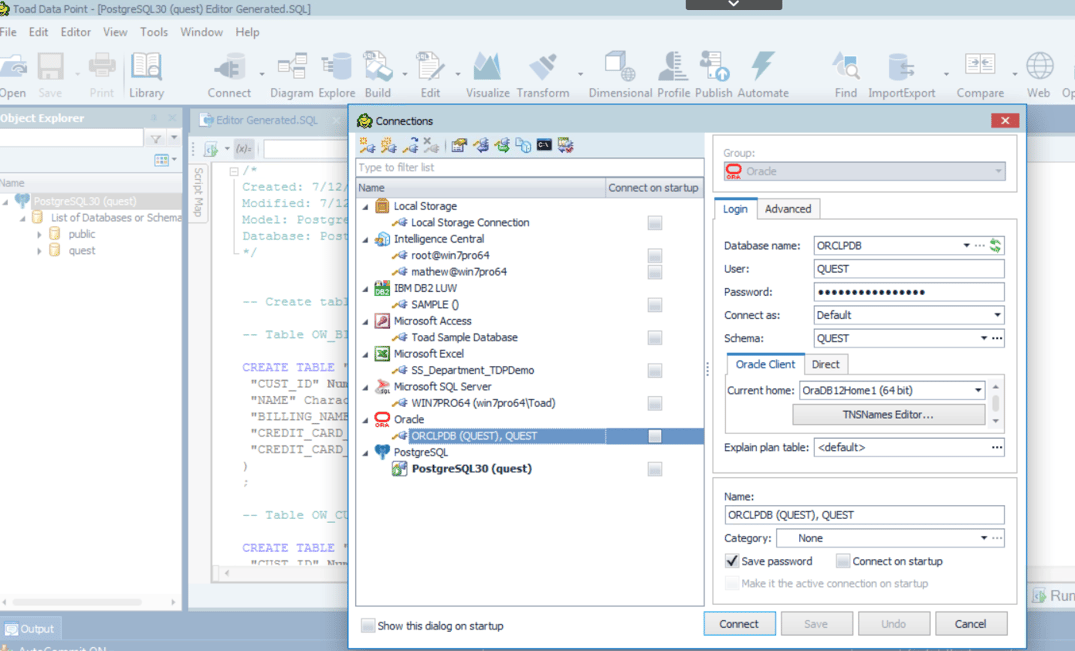Collapse the Oracle group in connection list

click(365, 420)
